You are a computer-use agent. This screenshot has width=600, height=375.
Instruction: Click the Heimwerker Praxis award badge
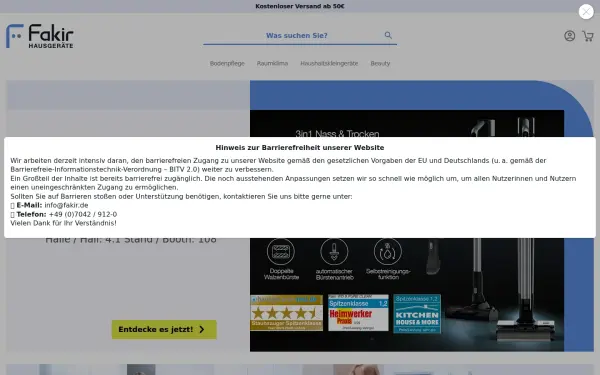click(358, 313)
